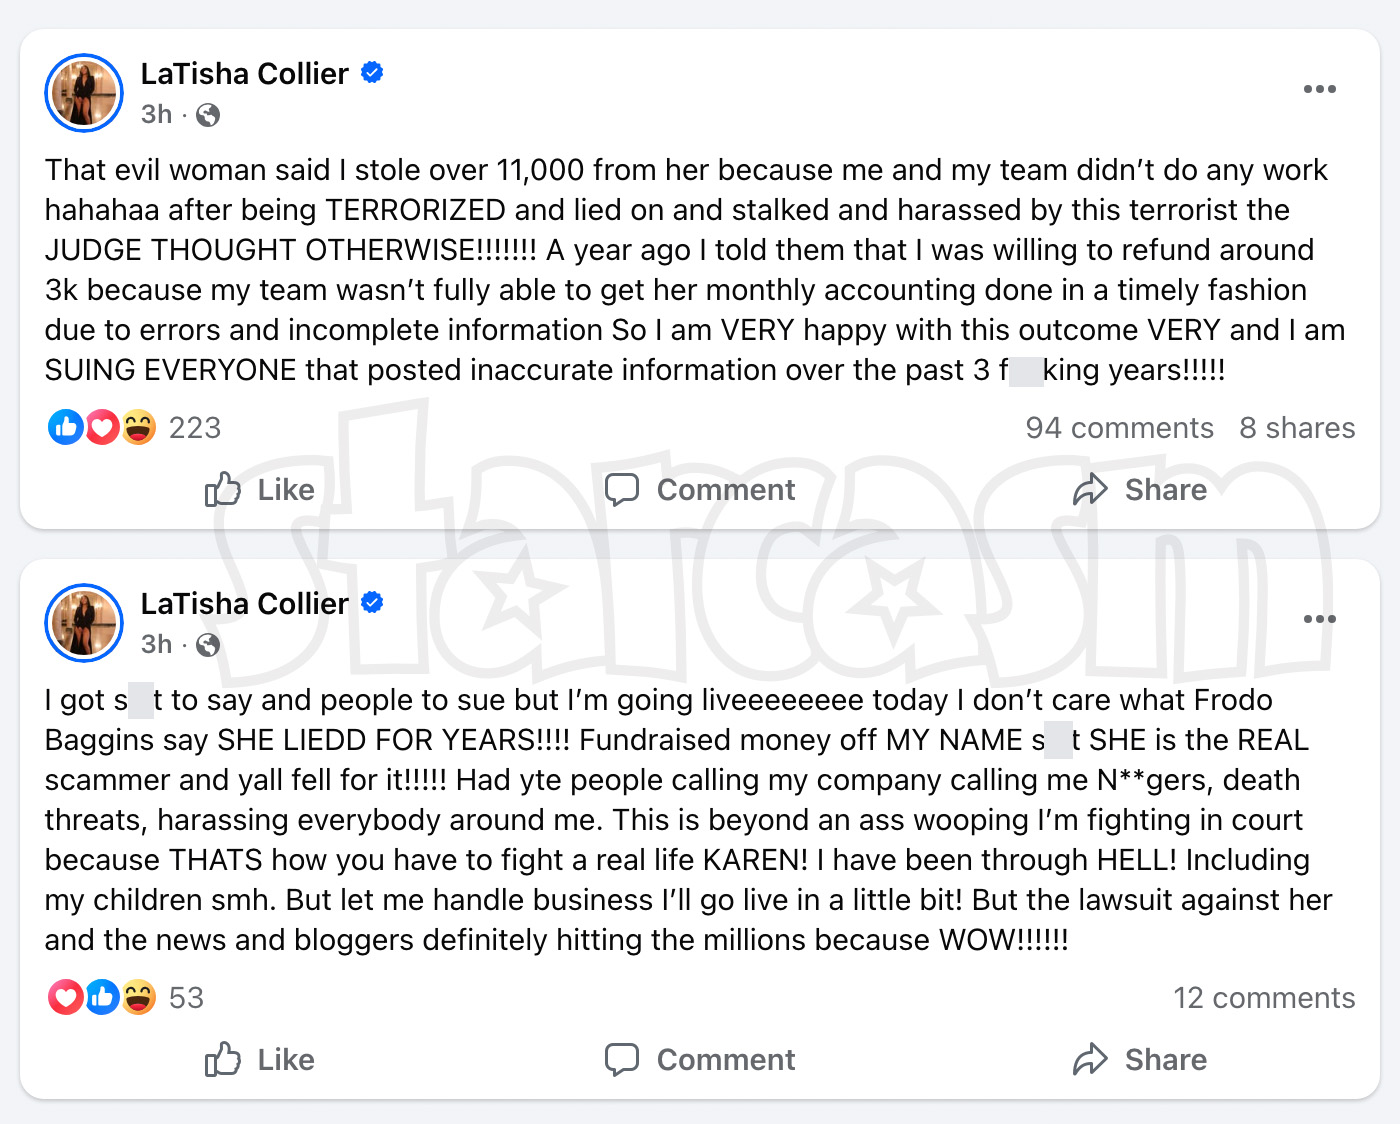
Task: Share the first post
Action: pos(1140,490)
